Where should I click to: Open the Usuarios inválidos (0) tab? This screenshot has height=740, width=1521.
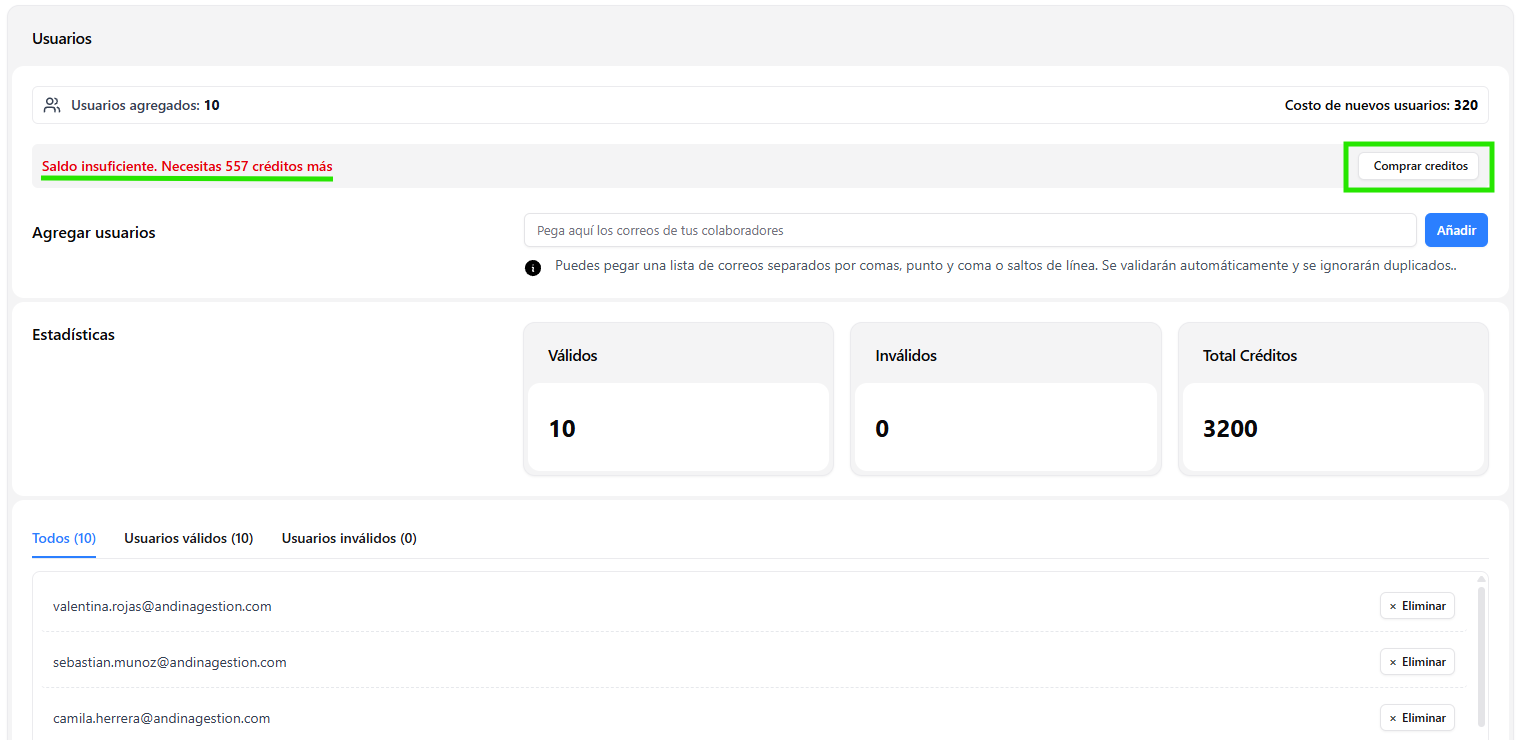(x=349, y=538)
